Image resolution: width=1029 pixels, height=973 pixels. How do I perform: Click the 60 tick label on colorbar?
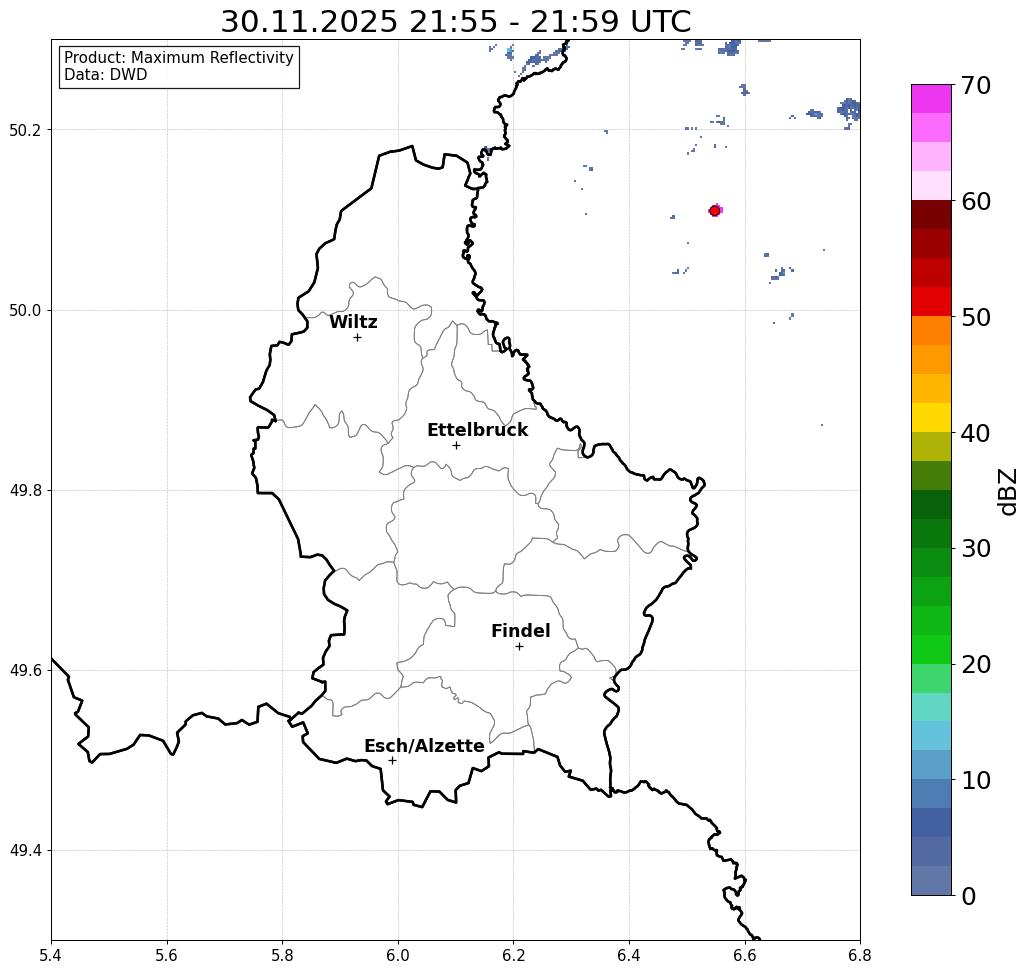coord(976,201)
